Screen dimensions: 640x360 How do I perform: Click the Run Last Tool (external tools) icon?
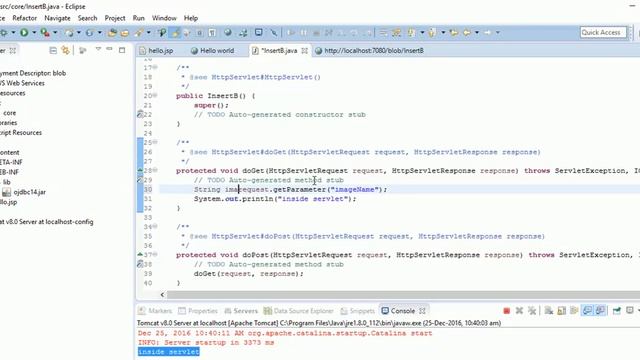pos(45,32)
